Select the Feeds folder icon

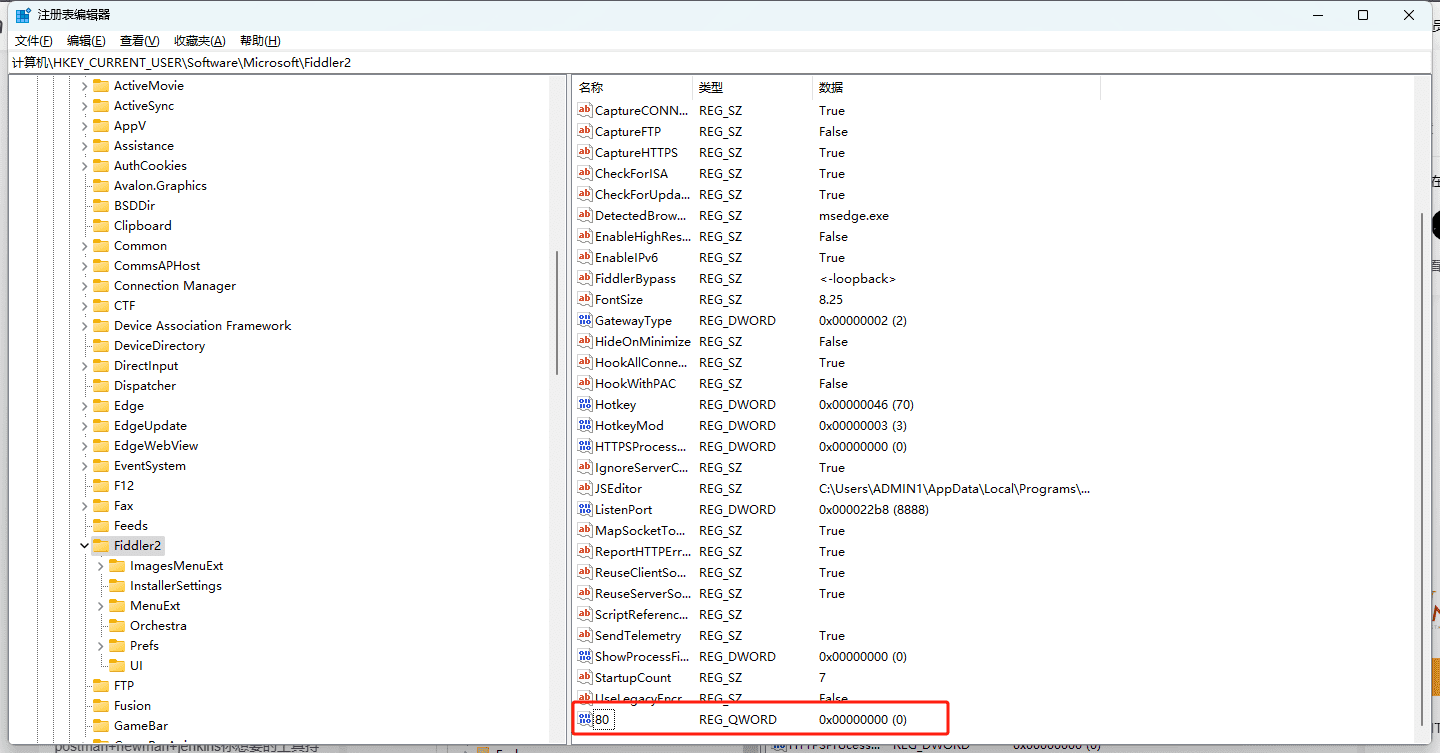point(101,526)
